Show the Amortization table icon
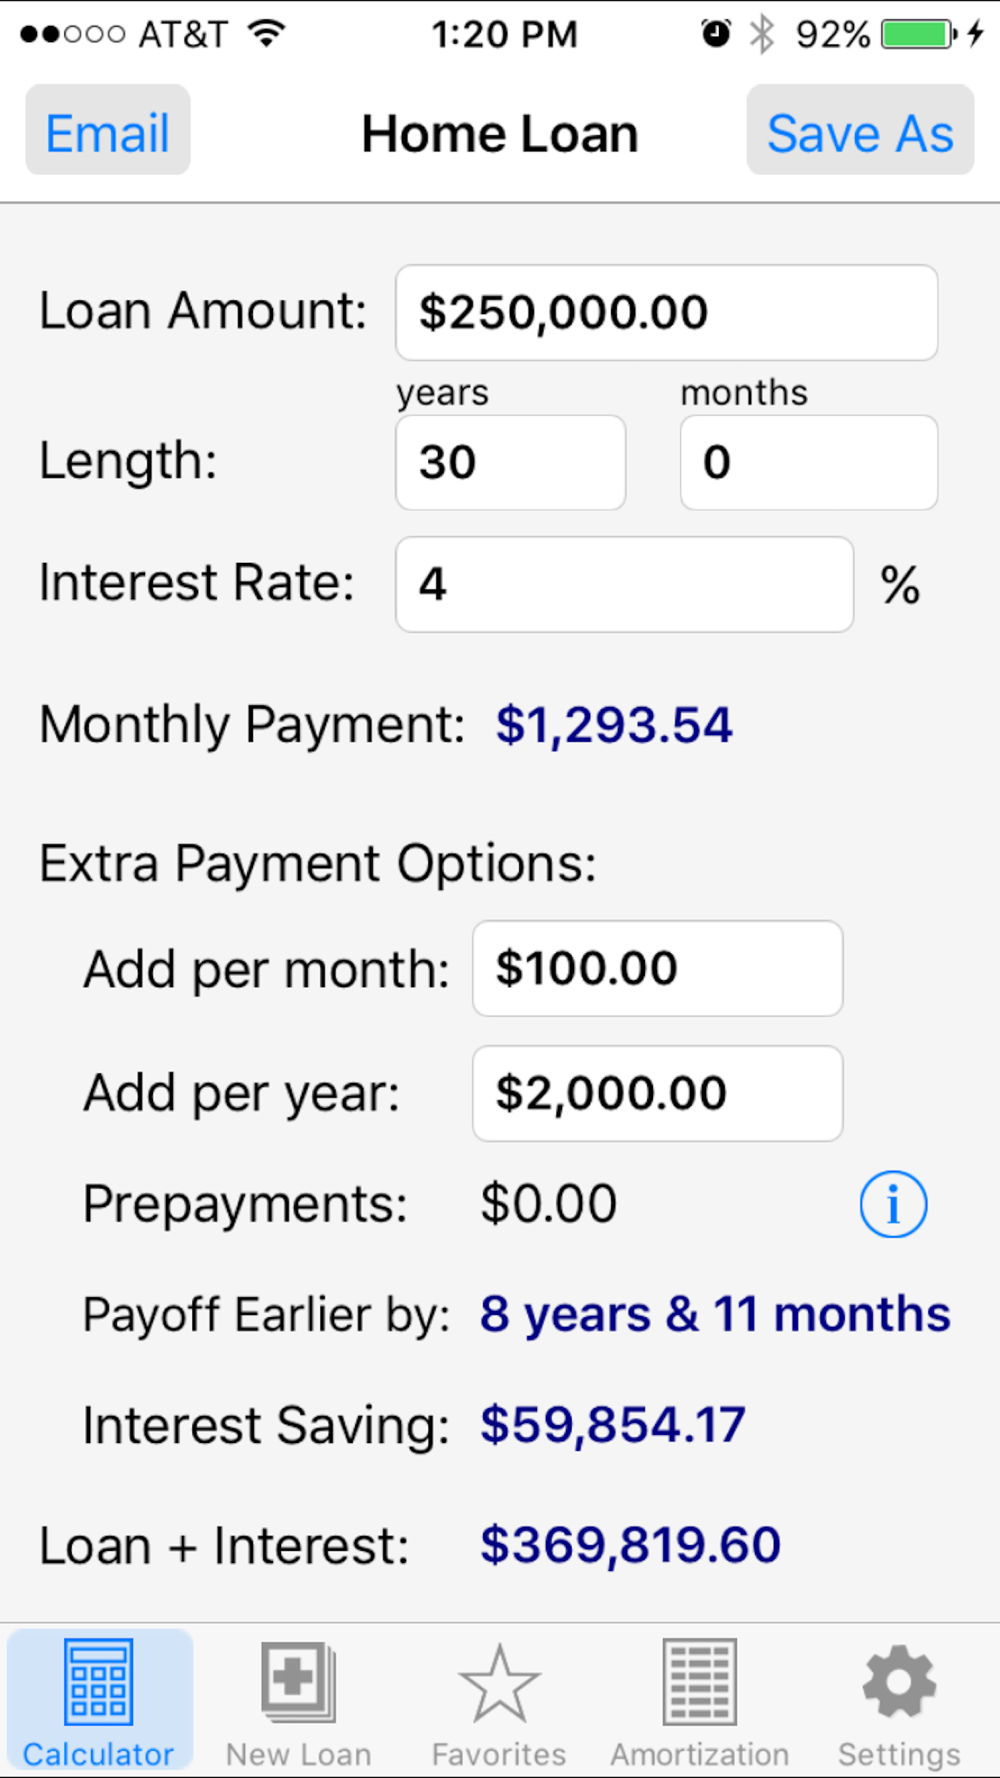The height and width of the screenshot is (1778, 1000). (x=700, y=1682)
